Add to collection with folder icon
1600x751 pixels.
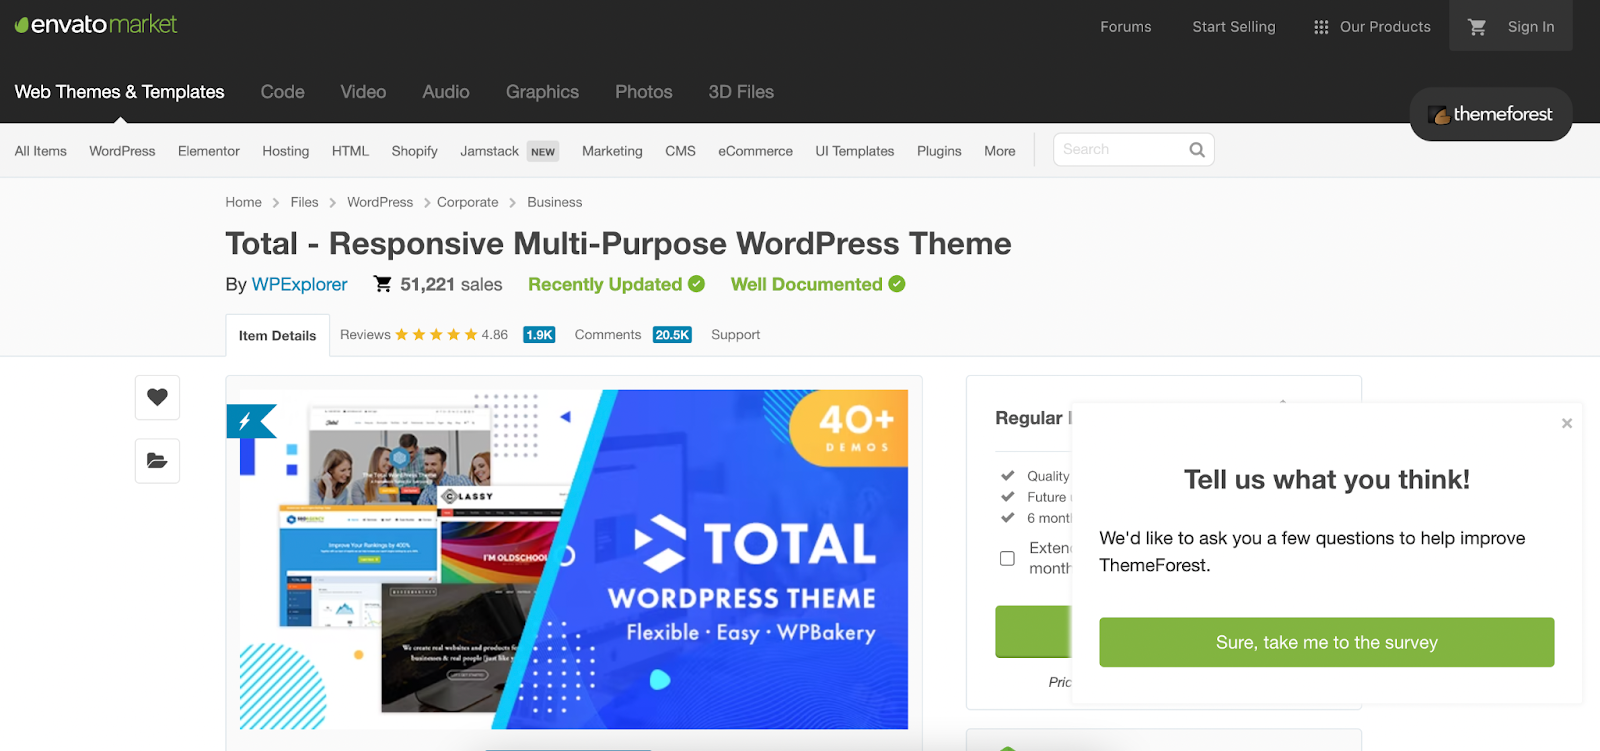coord(157,461)
